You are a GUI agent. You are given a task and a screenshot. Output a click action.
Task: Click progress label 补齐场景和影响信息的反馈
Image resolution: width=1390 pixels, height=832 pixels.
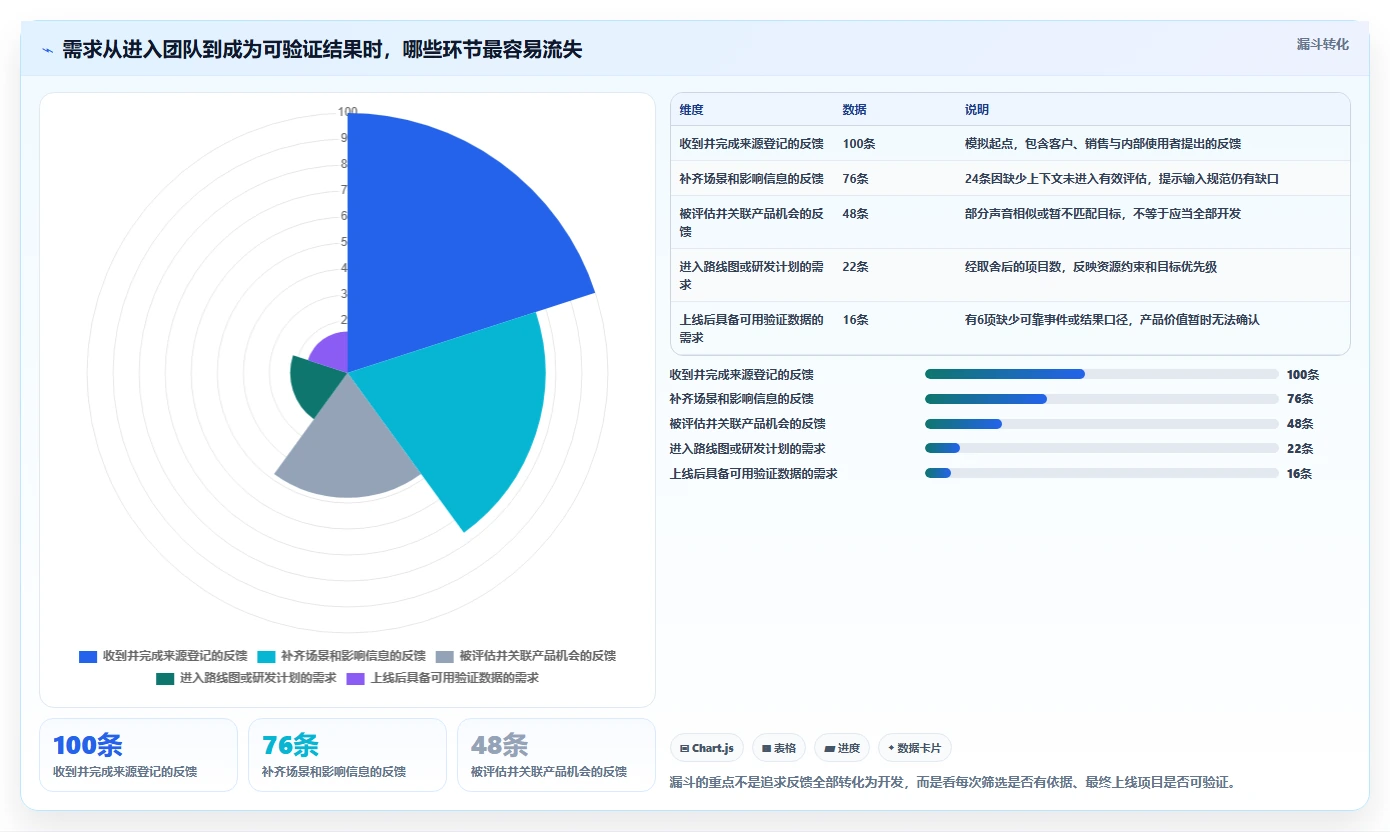point(742,399)
